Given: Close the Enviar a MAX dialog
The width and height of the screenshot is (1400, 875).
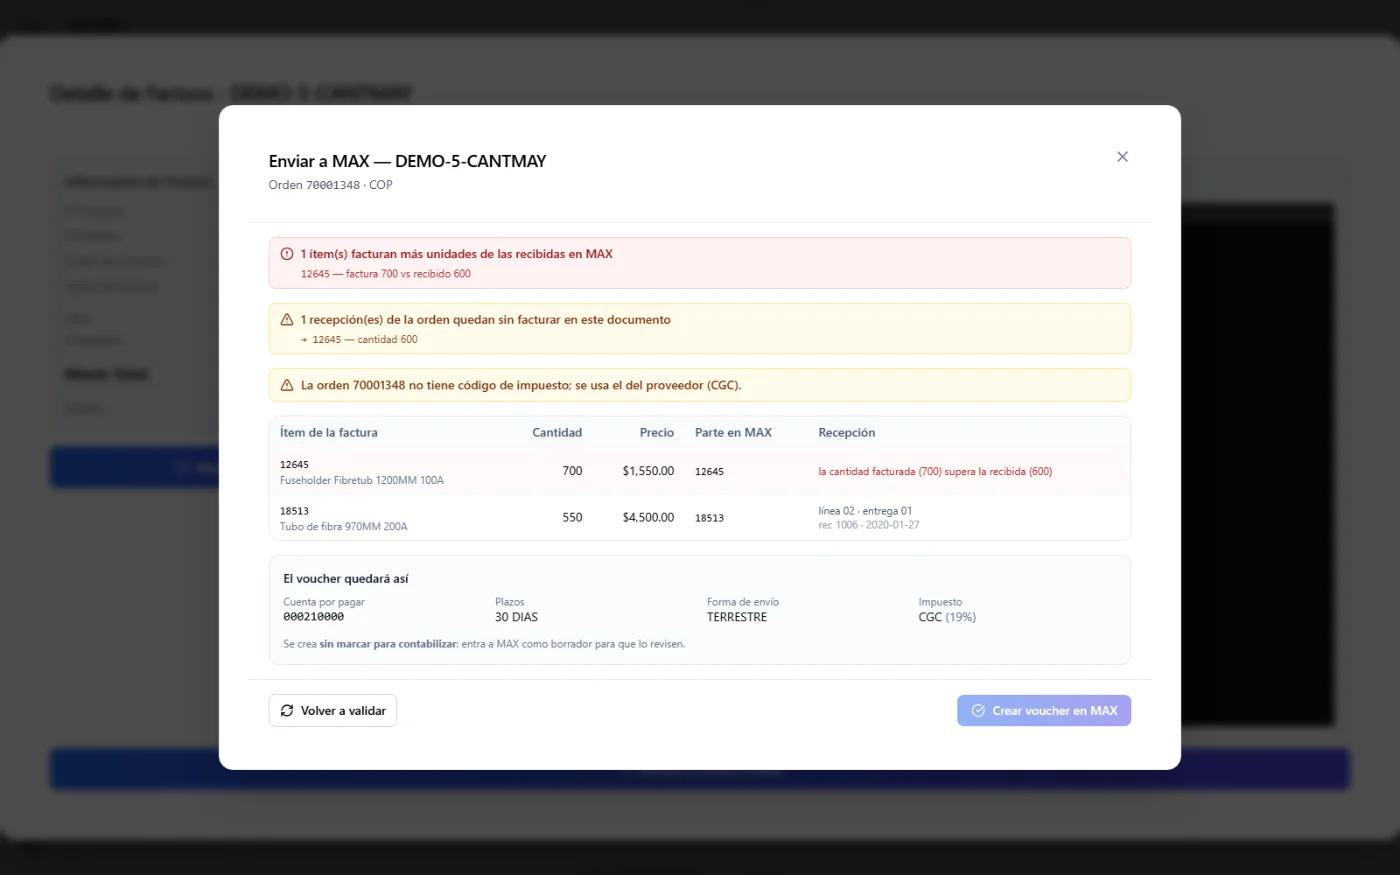Looking at the screenshot, I should coord(1122,157).
